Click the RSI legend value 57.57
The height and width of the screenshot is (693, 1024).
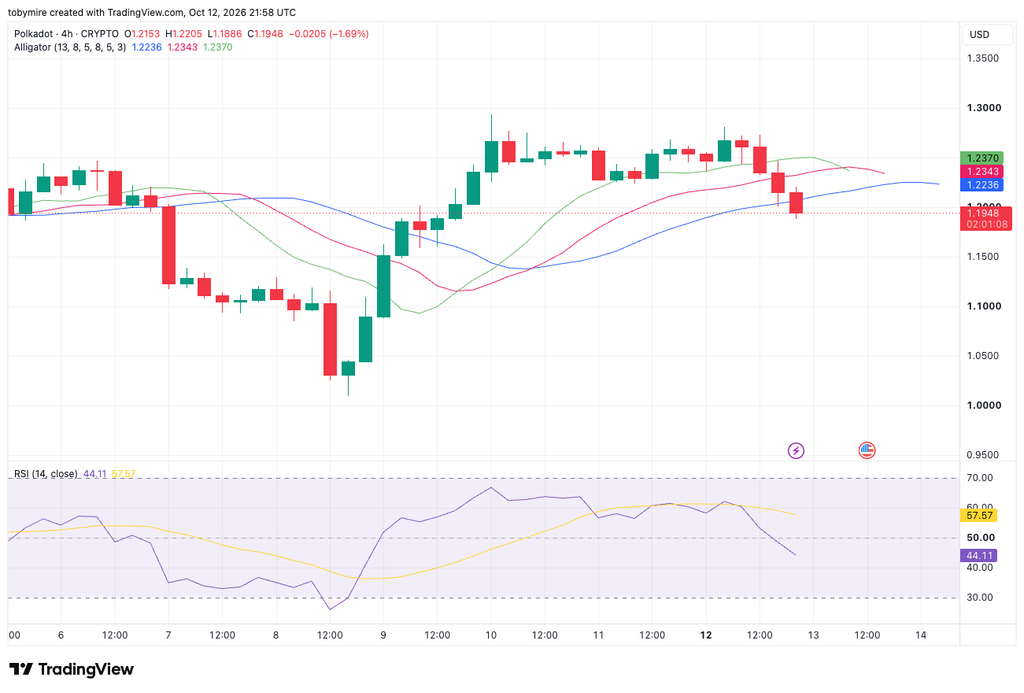[x=123, y=474]
